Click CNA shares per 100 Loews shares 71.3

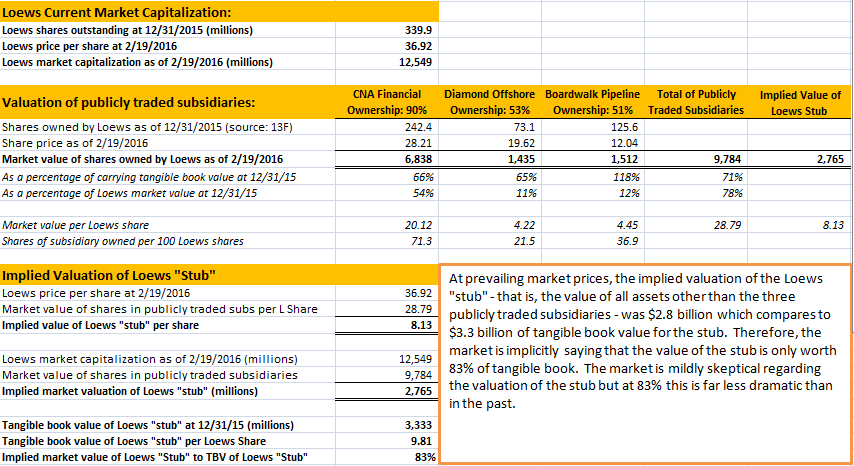(421, 241)
